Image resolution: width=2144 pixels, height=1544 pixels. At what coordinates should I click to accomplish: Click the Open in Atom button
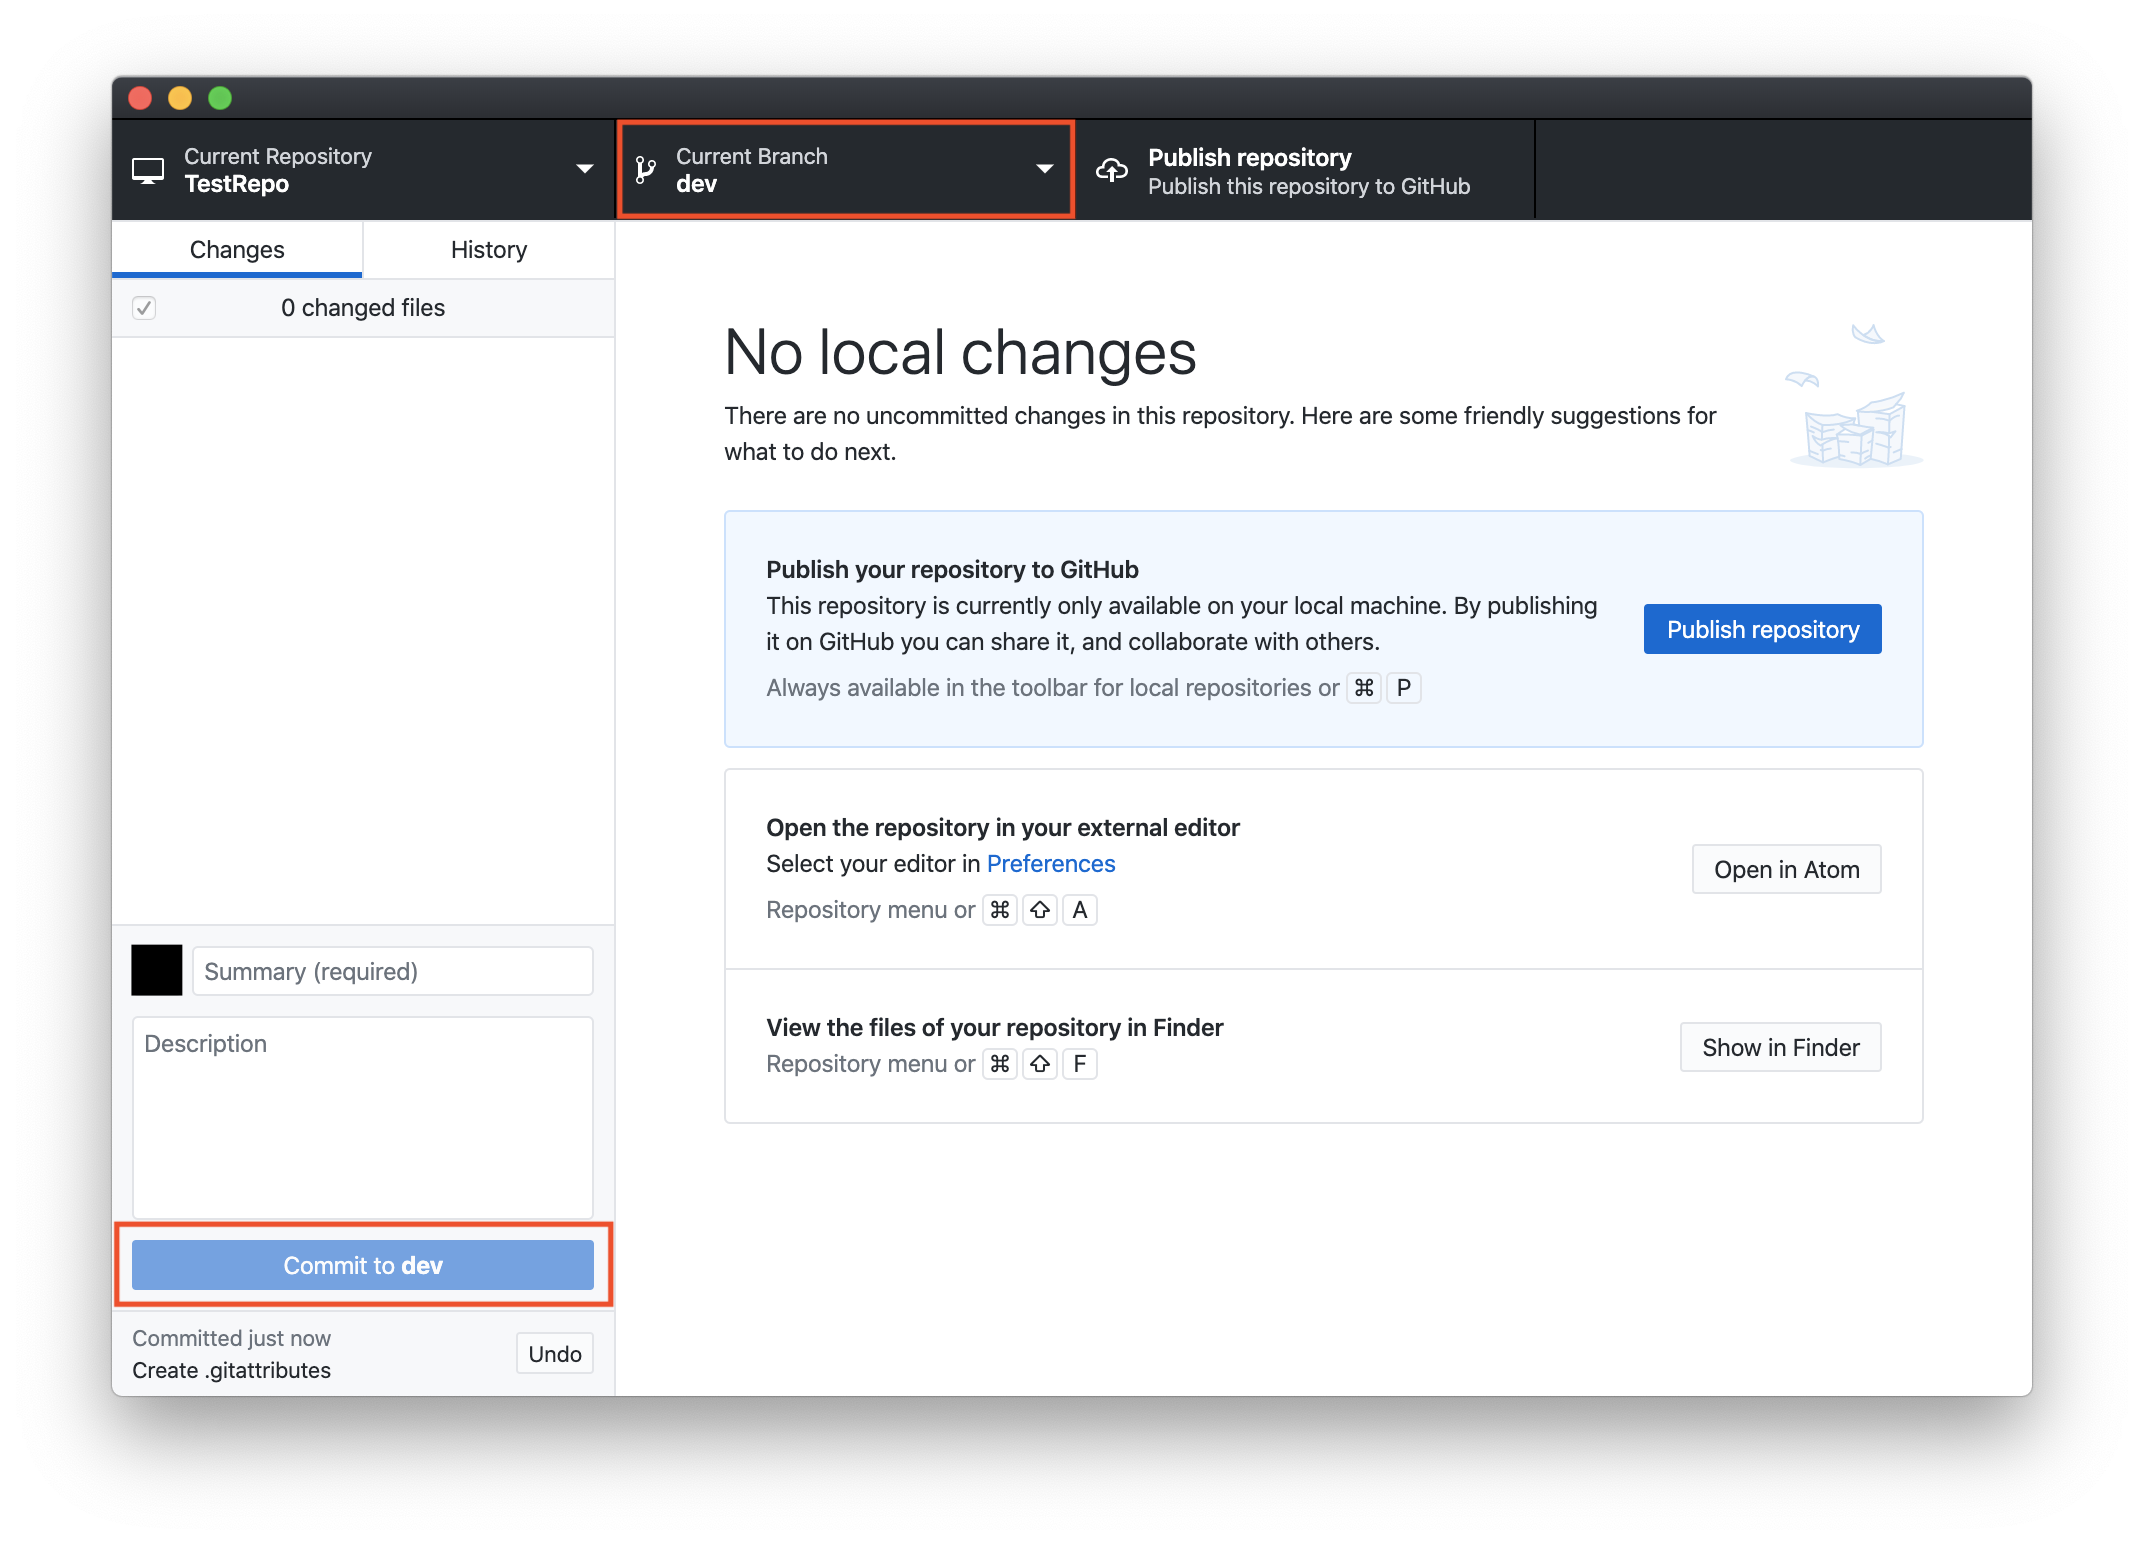coord(1786,869)
